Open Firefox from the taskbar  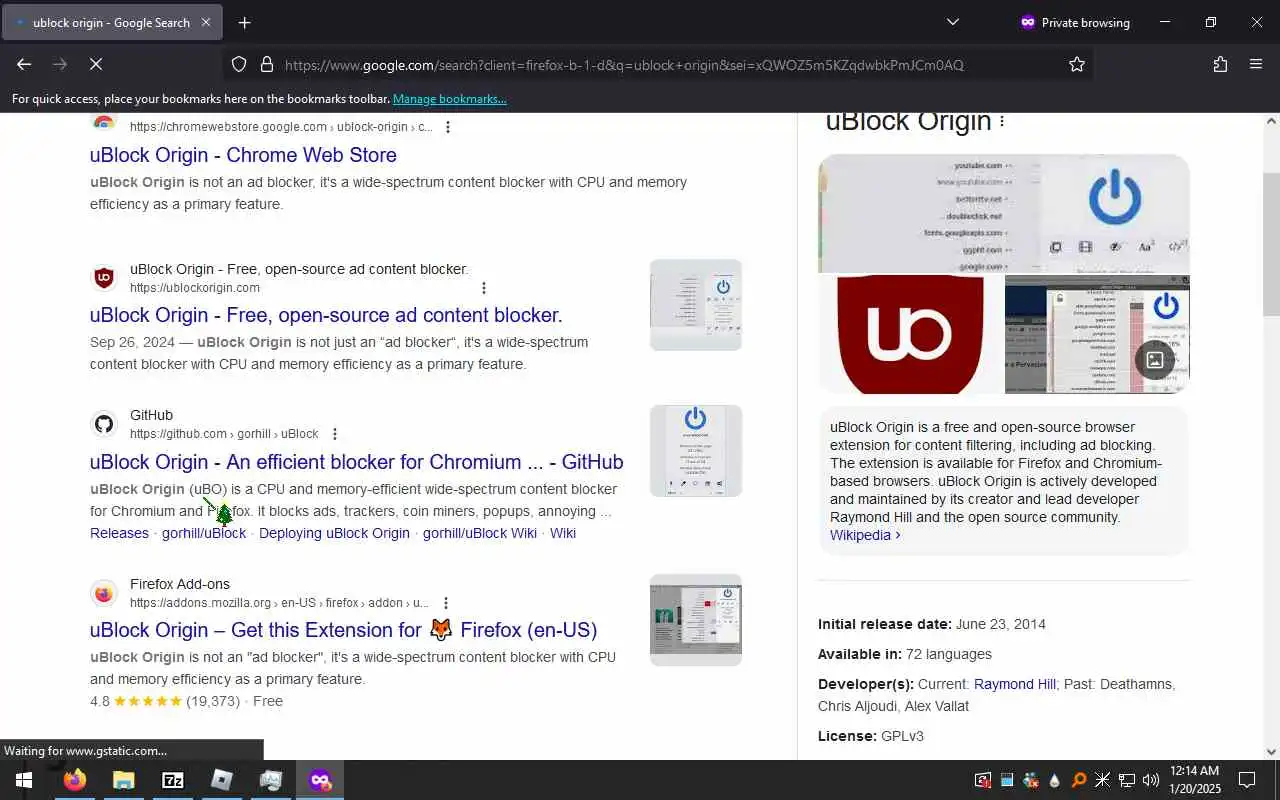click(75, 780)
